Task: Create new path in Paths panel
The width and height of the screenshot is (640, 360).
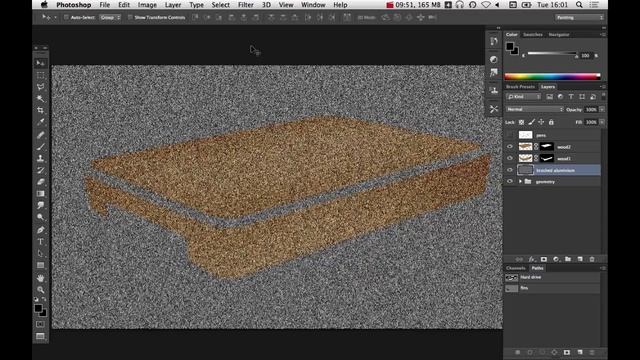Action: coord(580,352)
